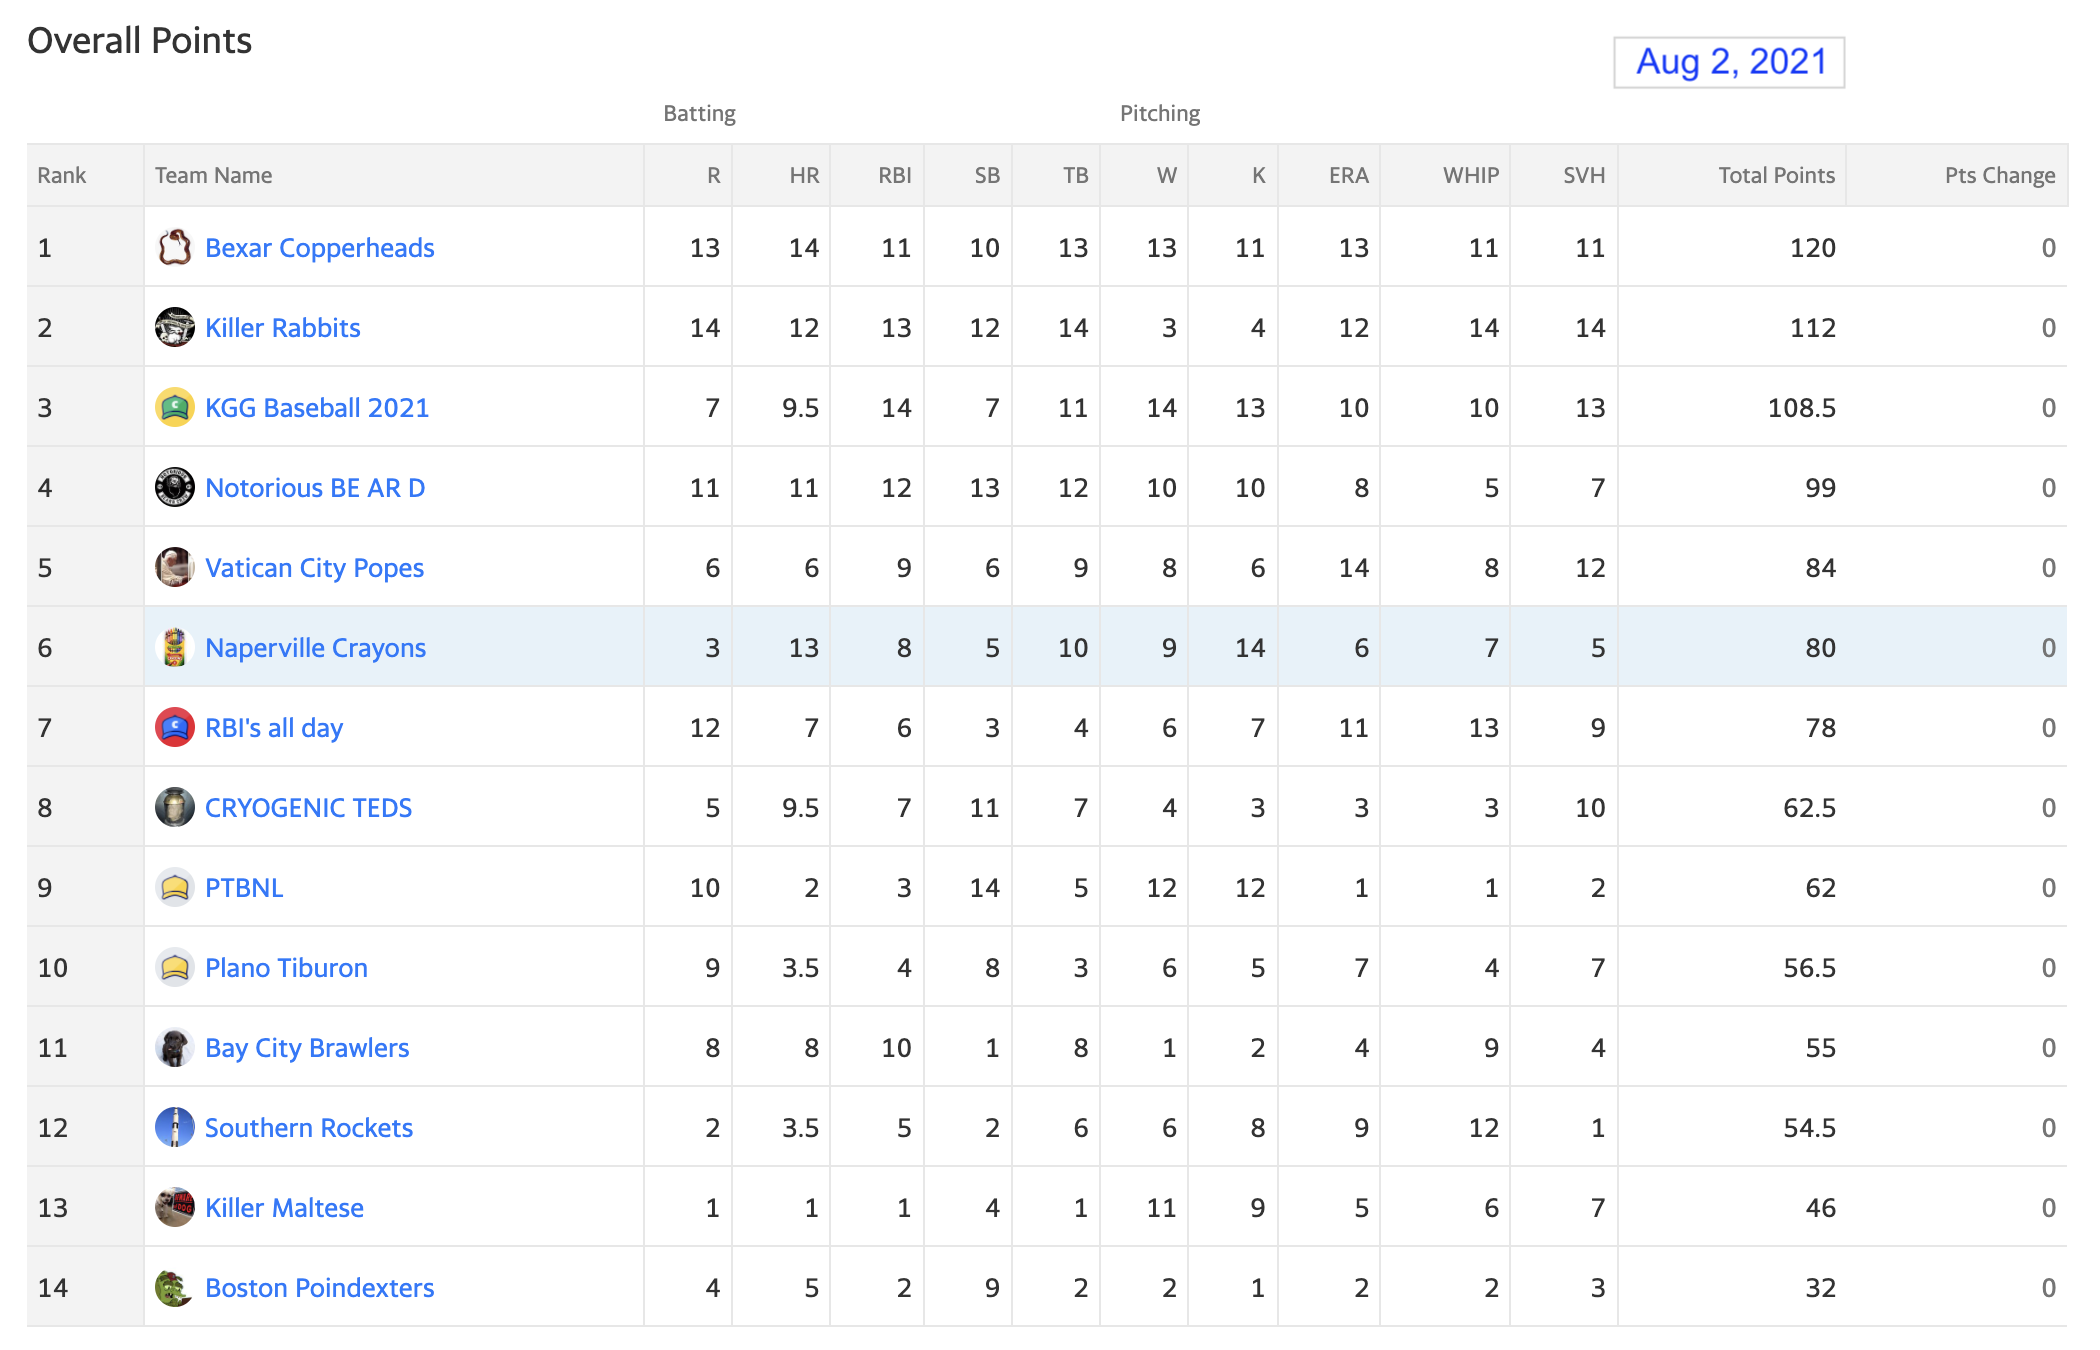Click the Bexar Copperheads team logo icon

coord(175,247)
